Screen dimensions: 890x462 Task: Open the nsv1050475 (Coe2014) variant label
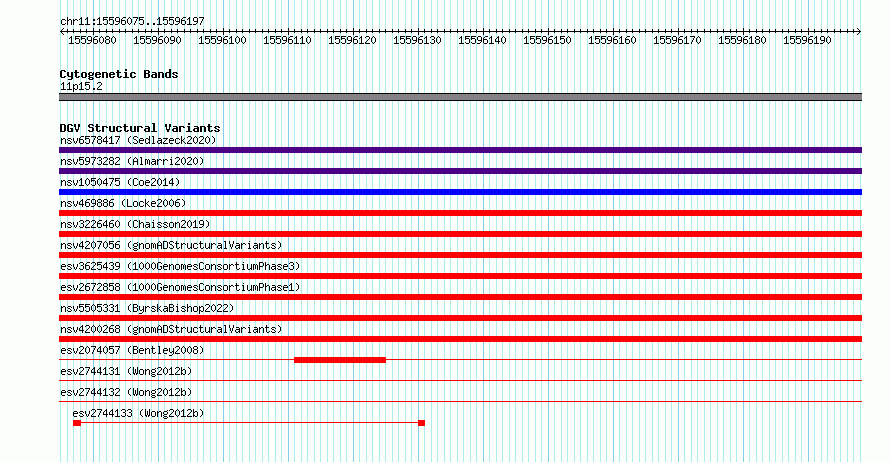click(120, 182)
